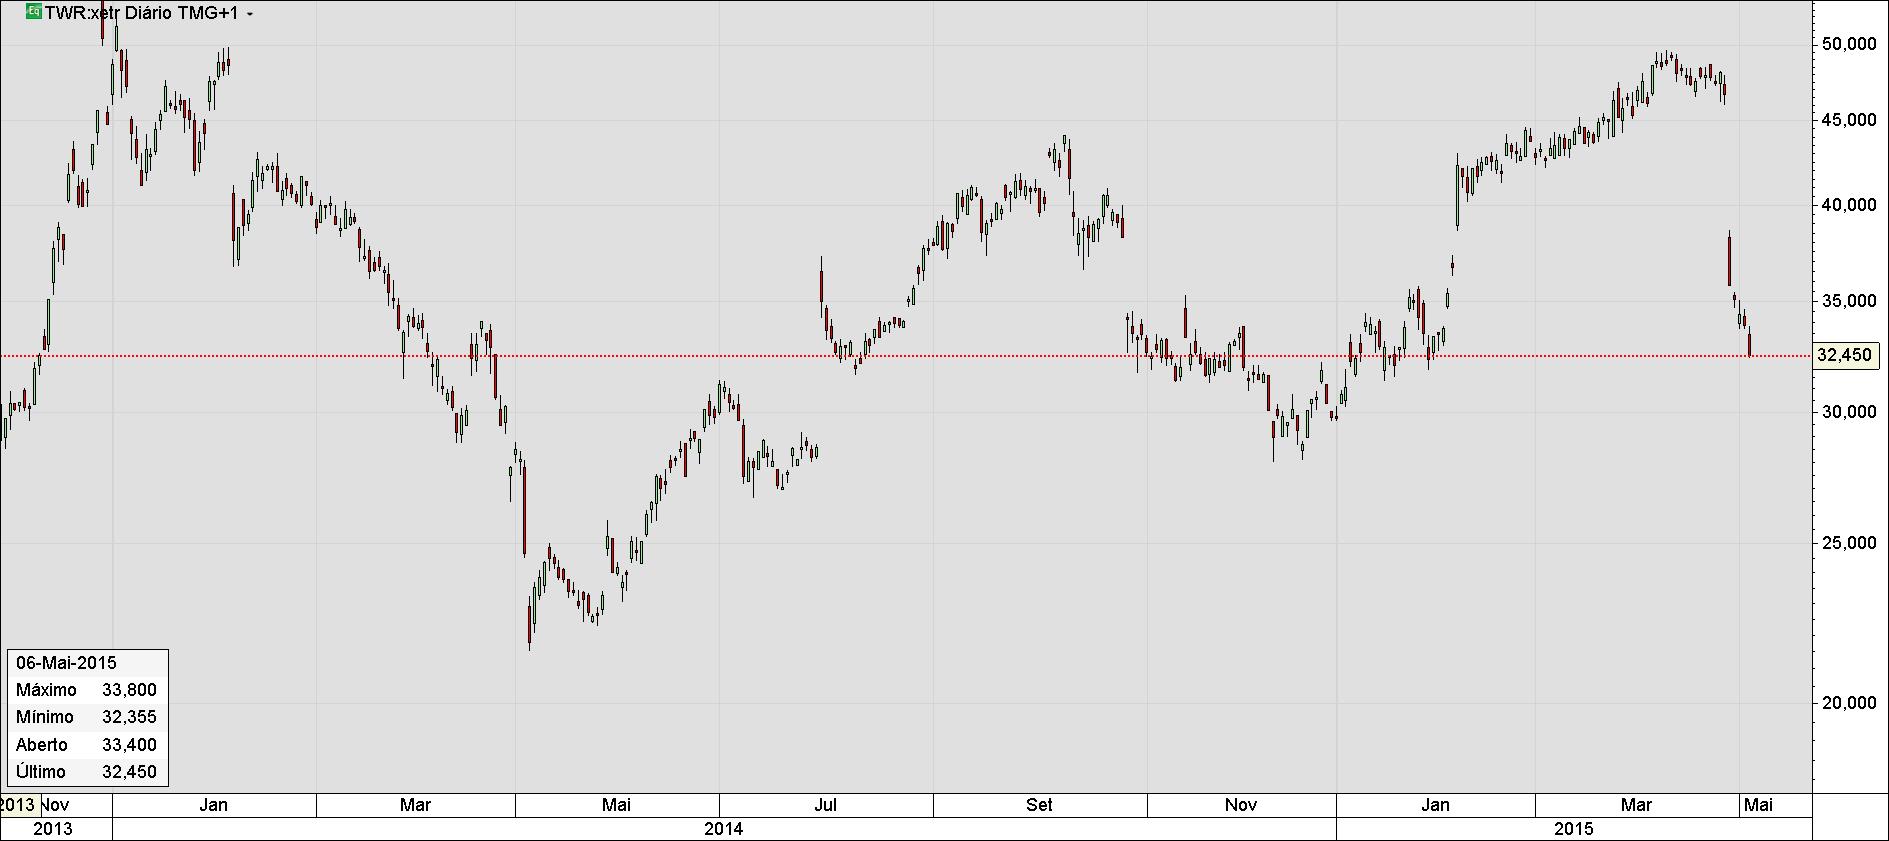Select the 32,450 last-price tag on price axis
1889x841 pixels.
coord(1846,356)
